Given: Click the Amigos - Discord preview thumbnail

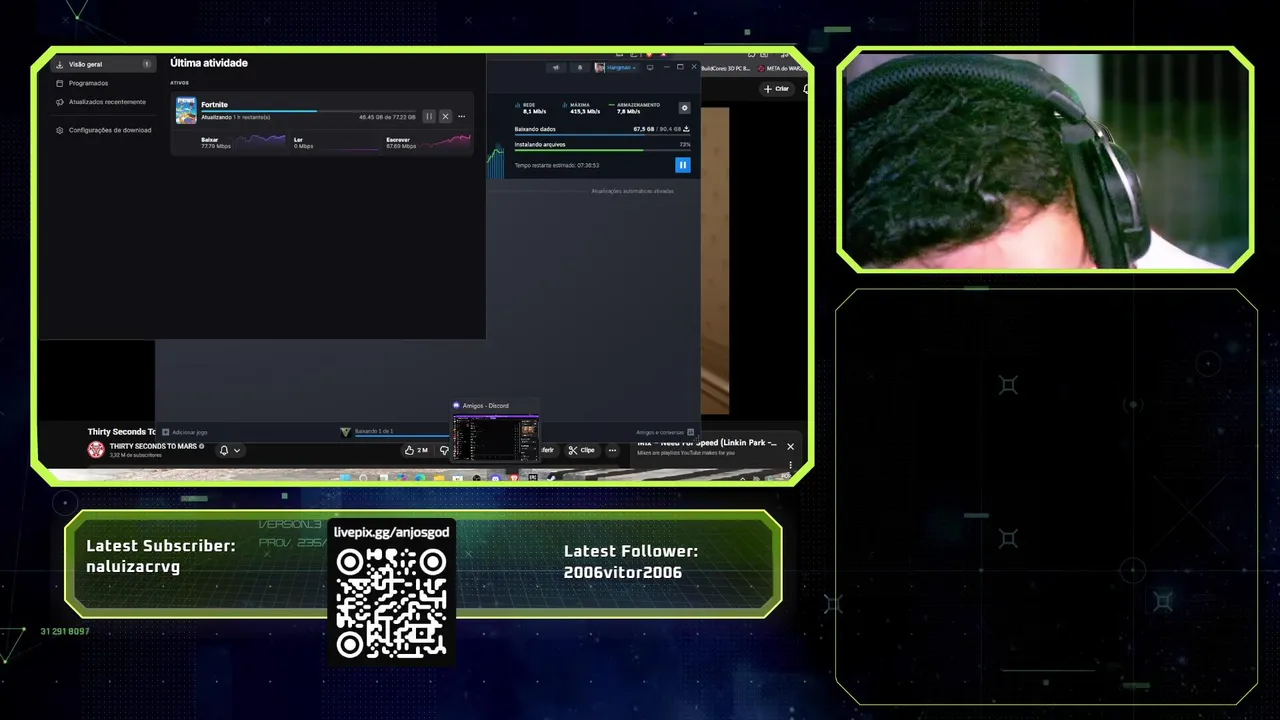Looking at the screenshot, I should pos(495,438).
